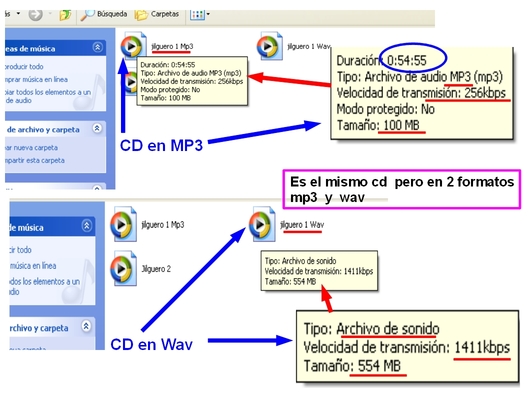The width and height of the screenshot is (529, 397).
Task: Click 'Compartir esta carpeta' link in upper window
Action: click(x=35, y=161)
